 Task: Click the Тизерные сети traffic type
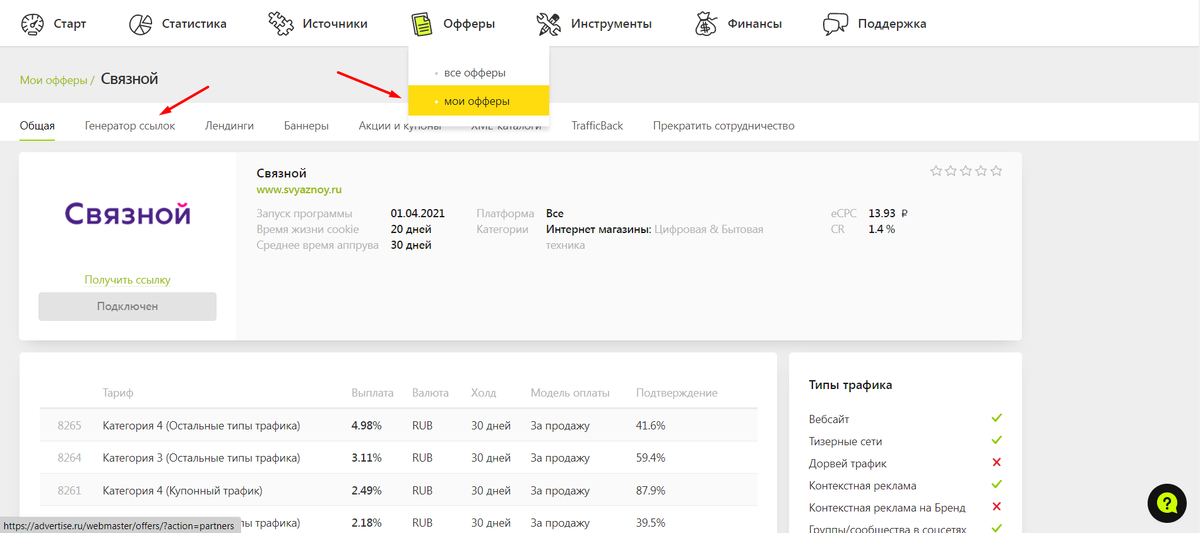pyautogui.click(x=846, y=441)
